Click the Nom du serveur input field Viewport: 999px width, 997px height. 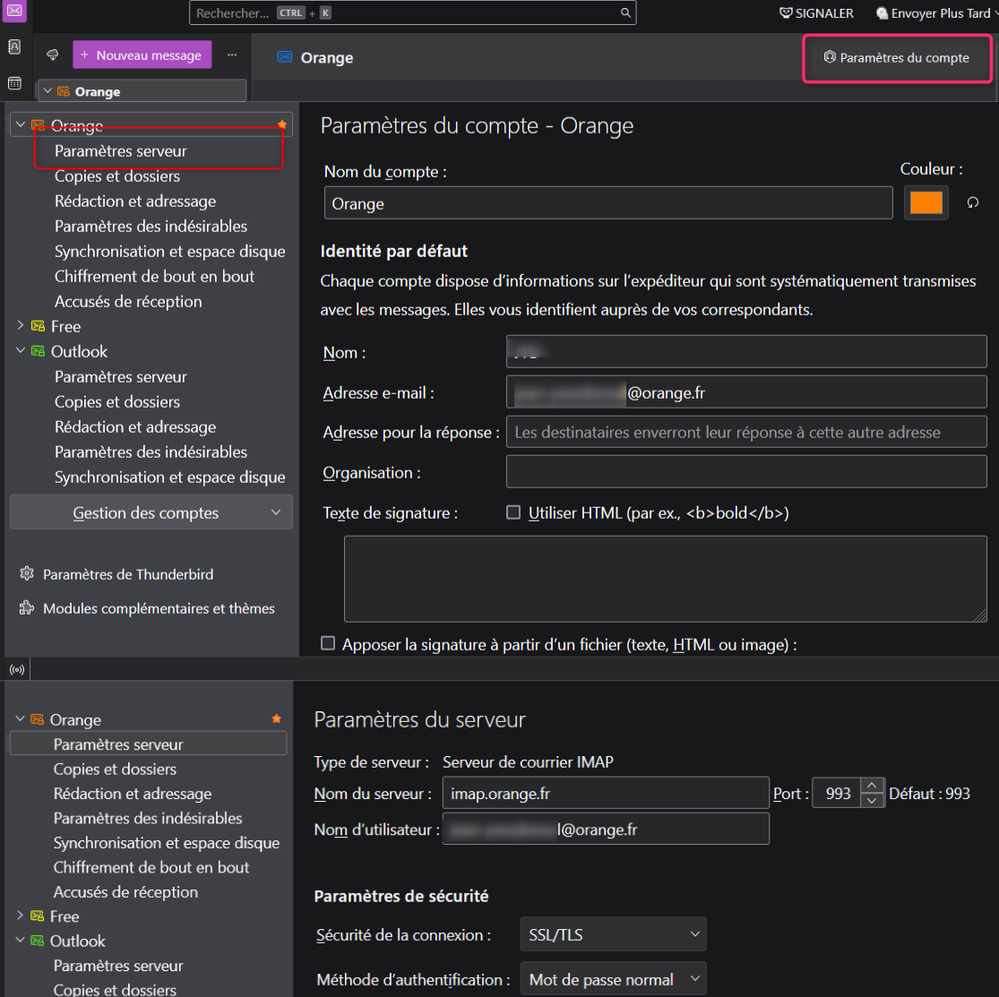[605, 793]
